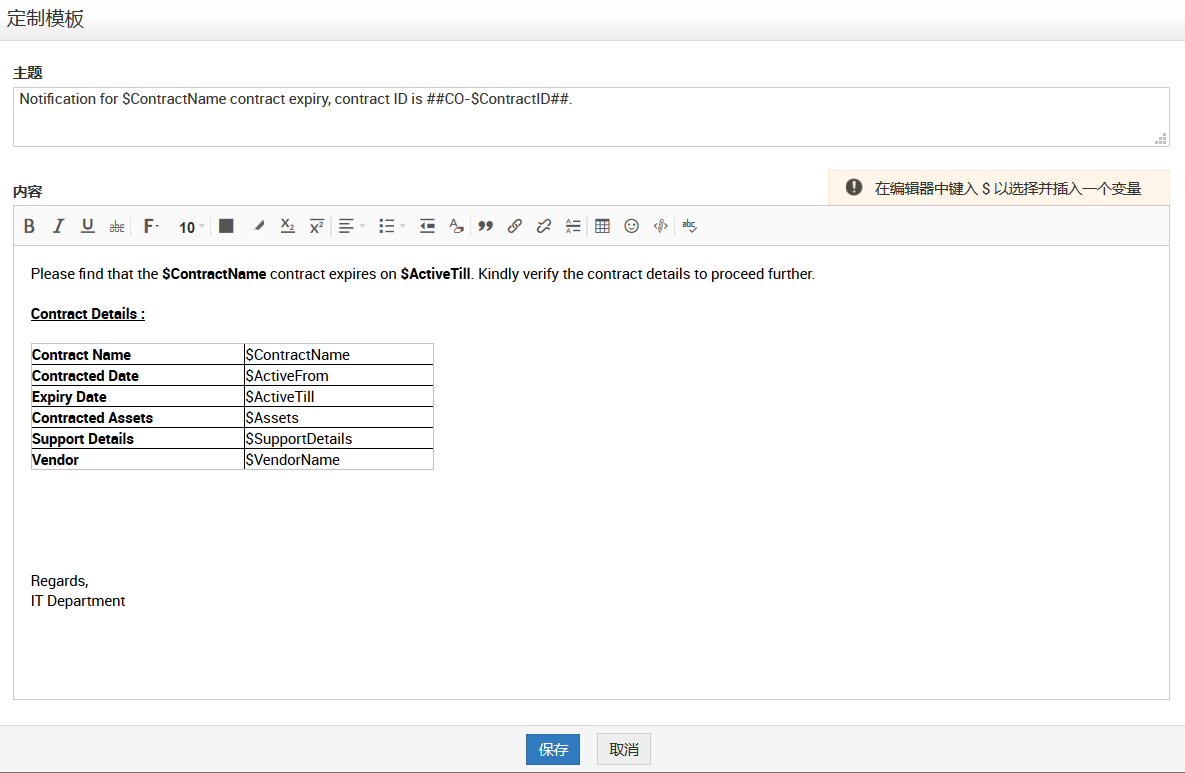Toggle underline formatting
This screenshot has height=773, width=1185.
tap(88, 226)
